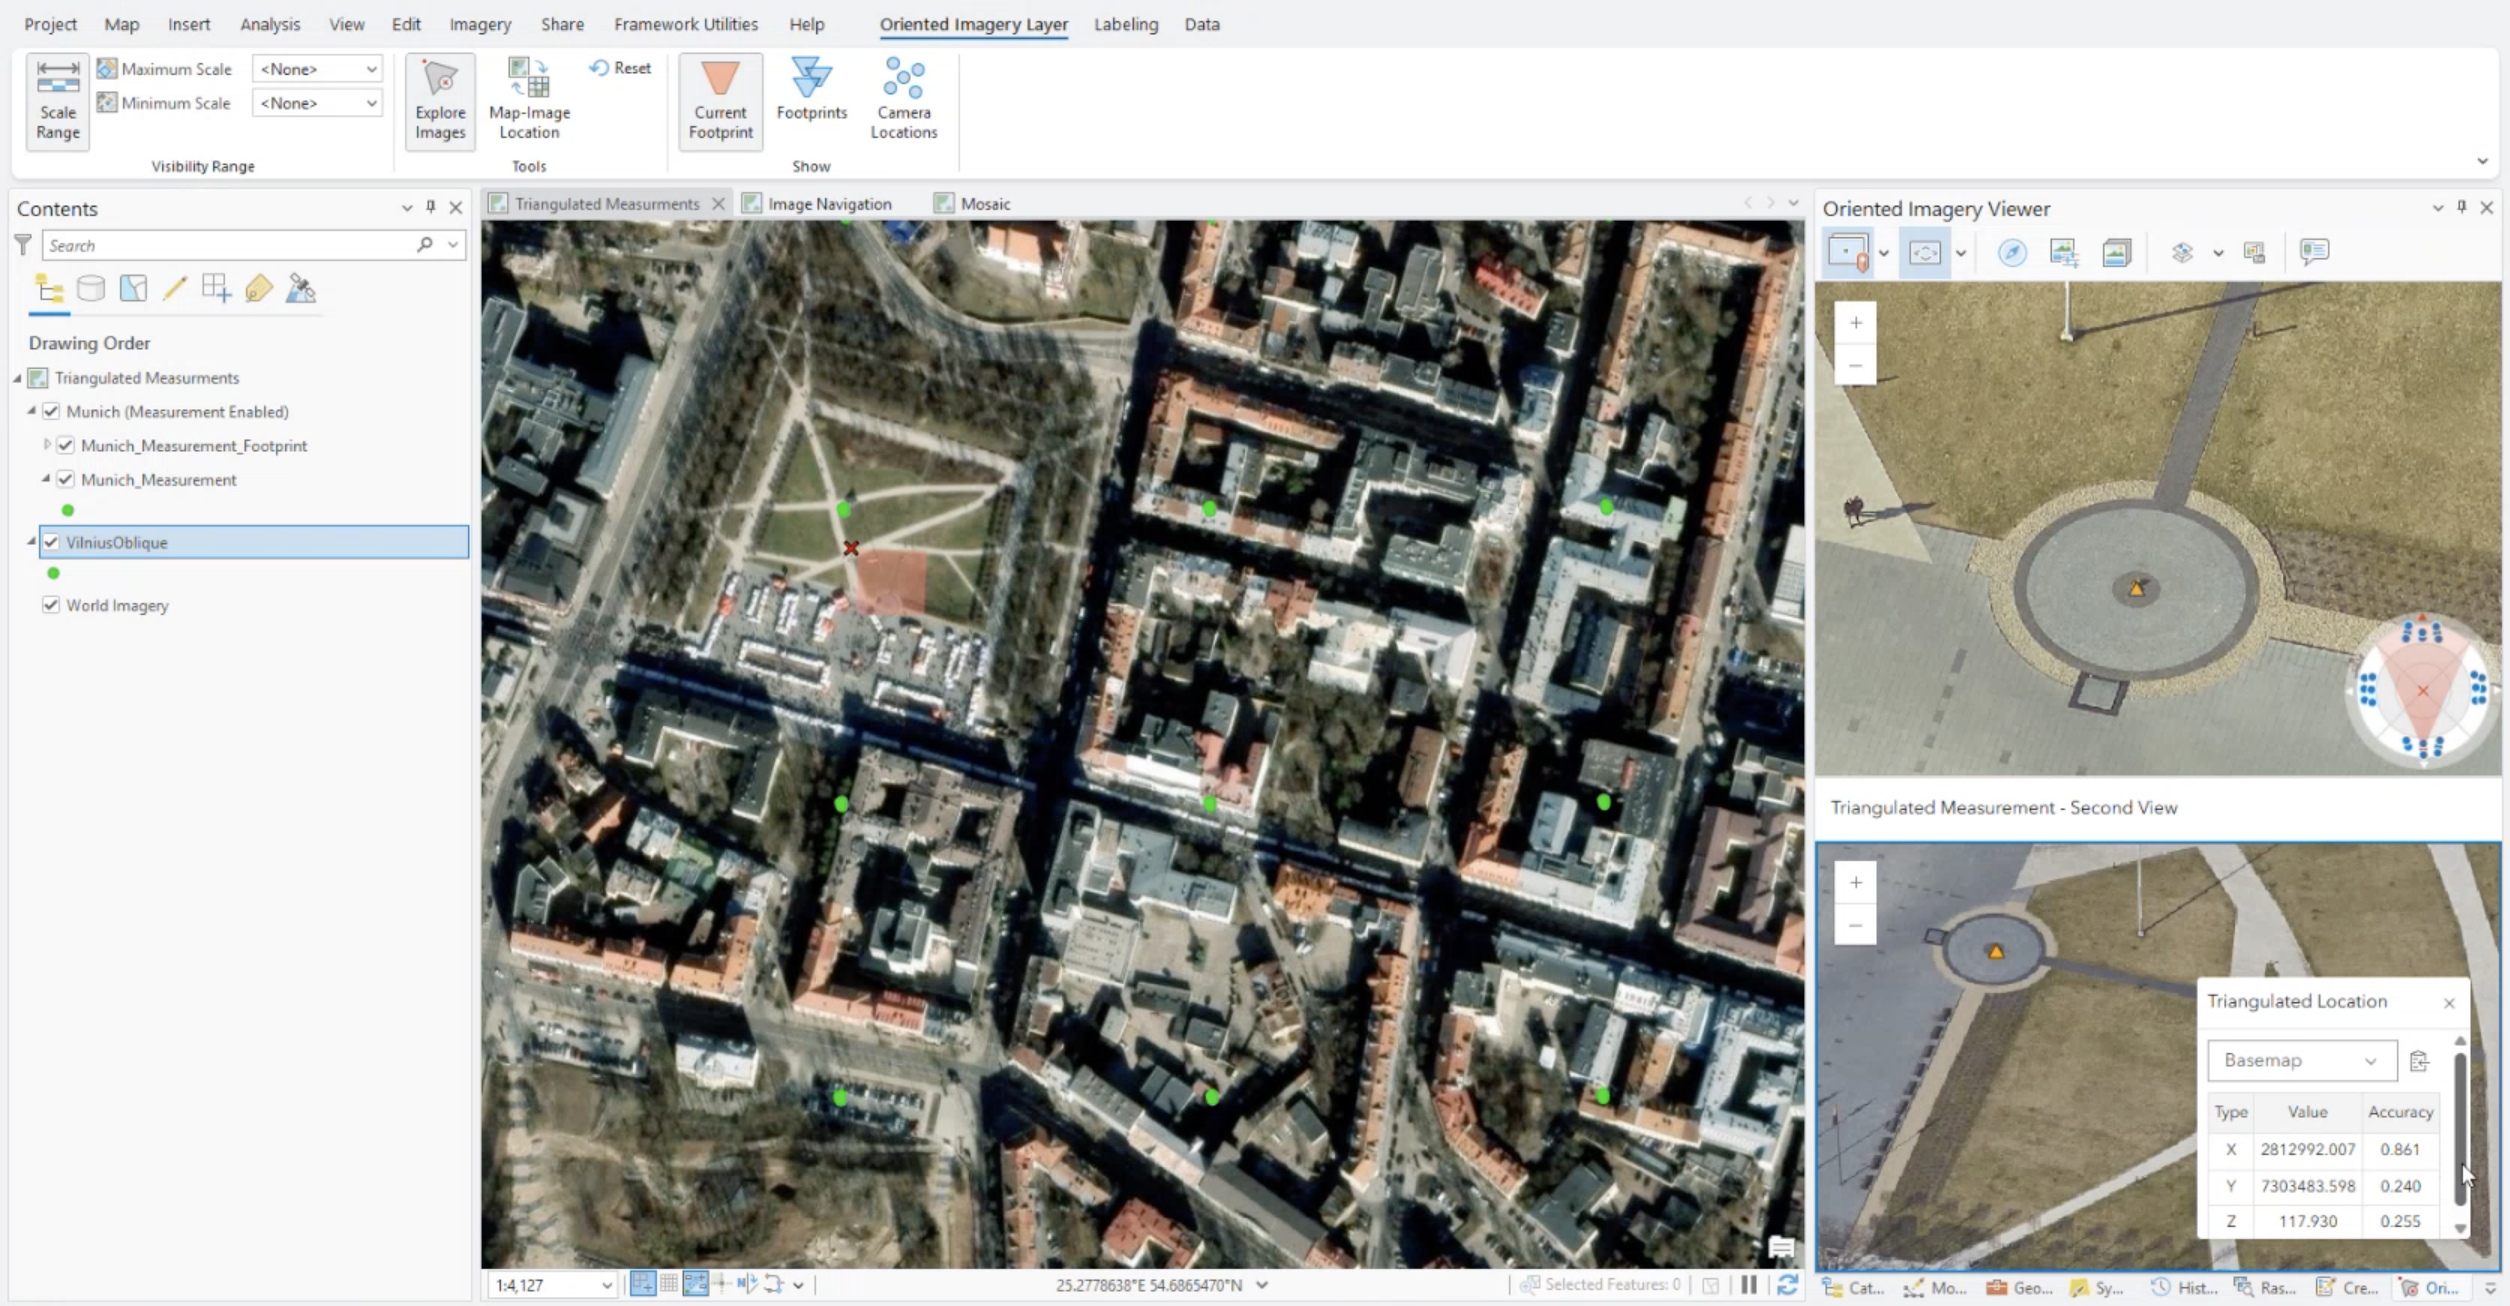Expand the Munich_Measurement_Footprint tree node

click(46, 445)
